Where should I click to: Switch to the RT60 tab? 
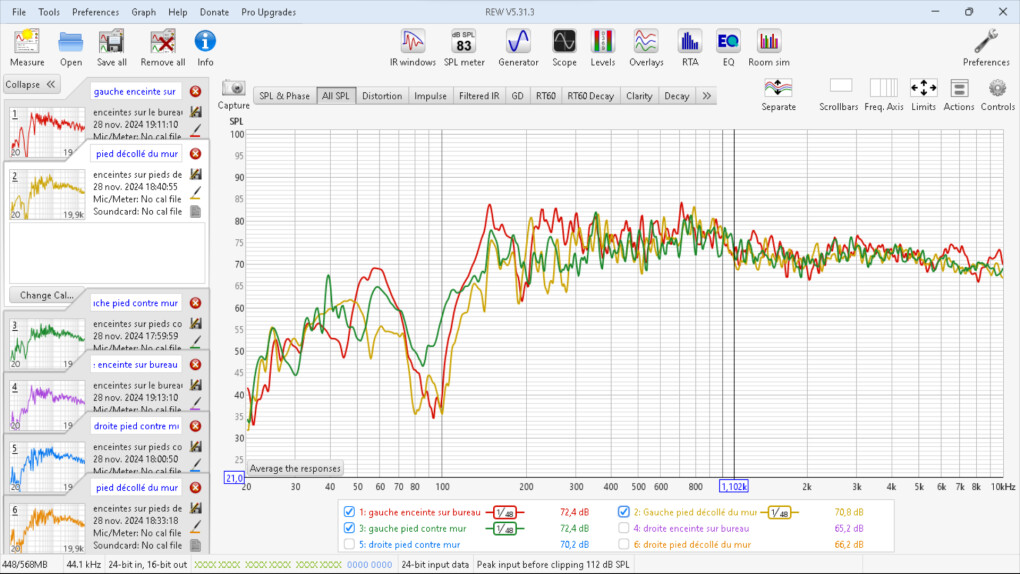click(x=545, y=96)
